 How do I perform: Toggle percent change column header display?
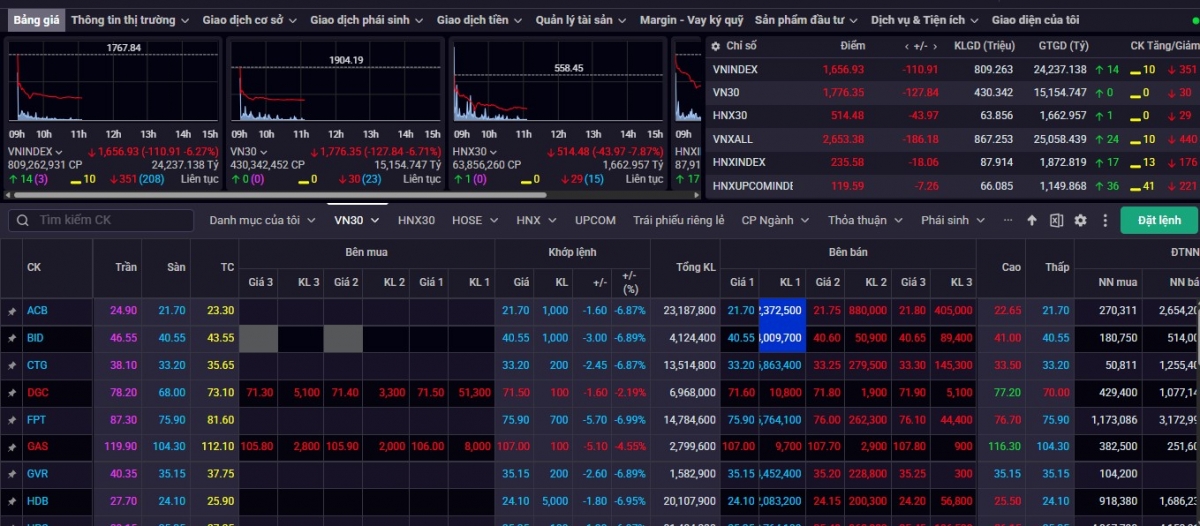pos(629,282)
